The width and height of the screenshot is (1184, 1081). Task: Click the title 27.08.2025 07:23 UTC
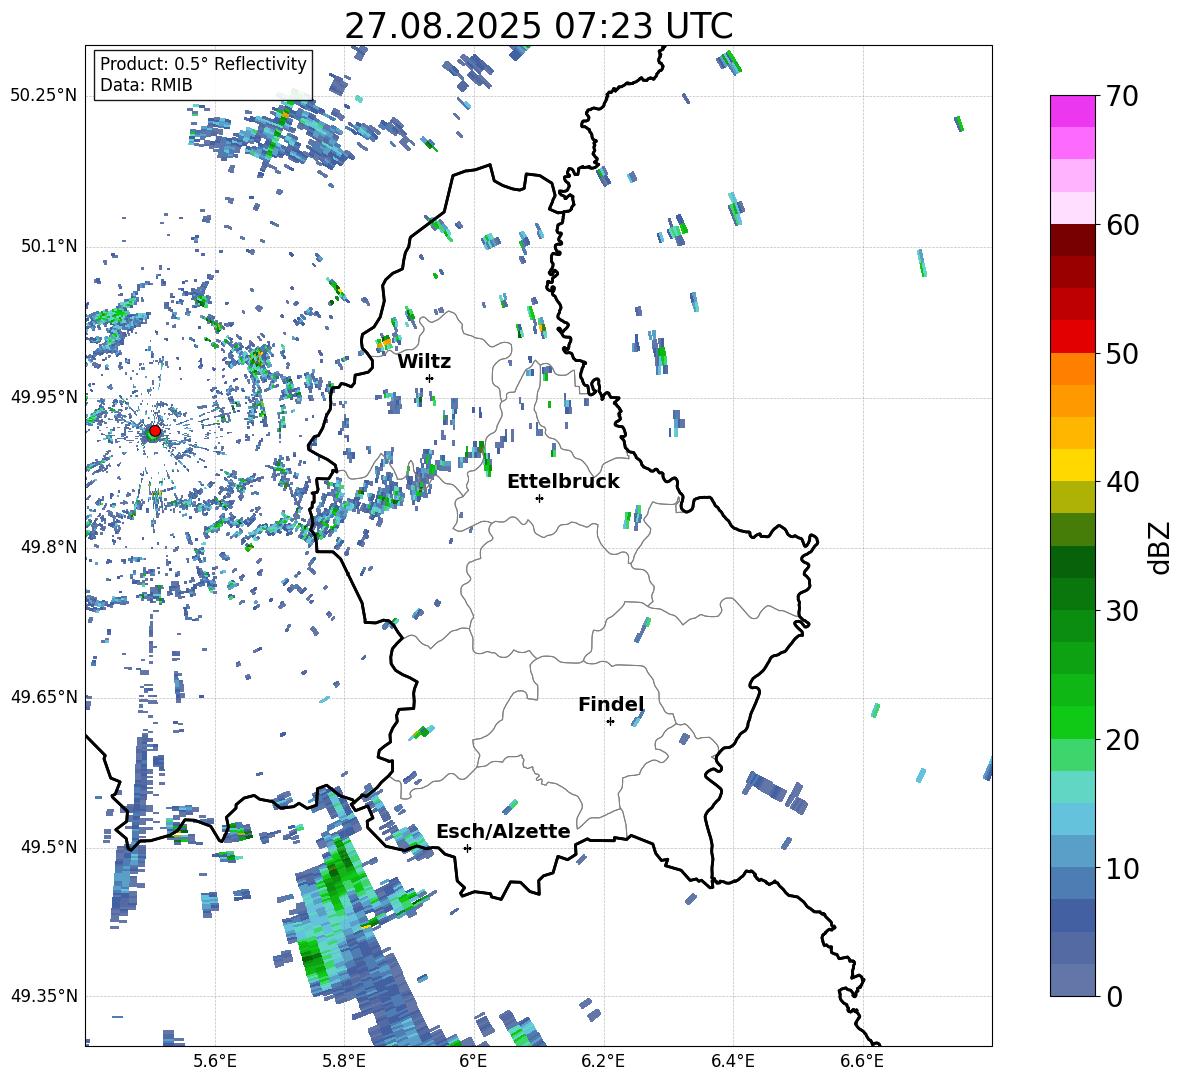(538, 26)
